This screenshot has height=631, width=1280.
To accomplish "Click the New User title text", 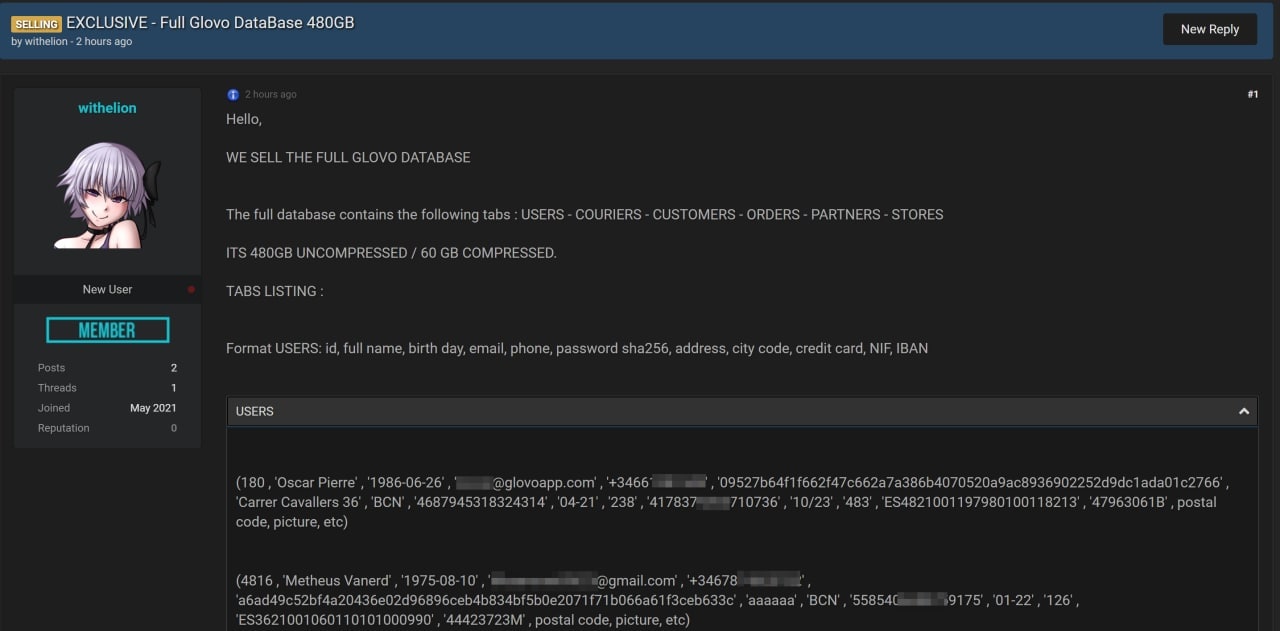I will point(107,289).
